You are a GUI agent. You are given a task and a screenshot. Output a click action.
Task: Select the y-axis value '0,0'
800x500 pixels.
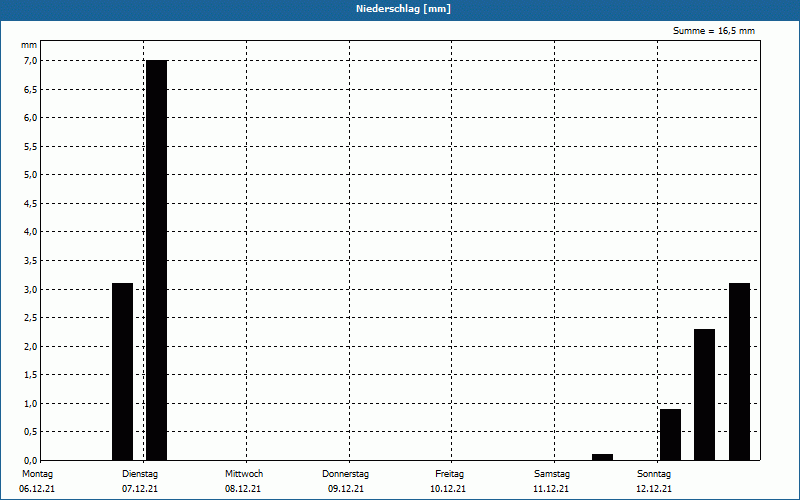click(30, 461)
